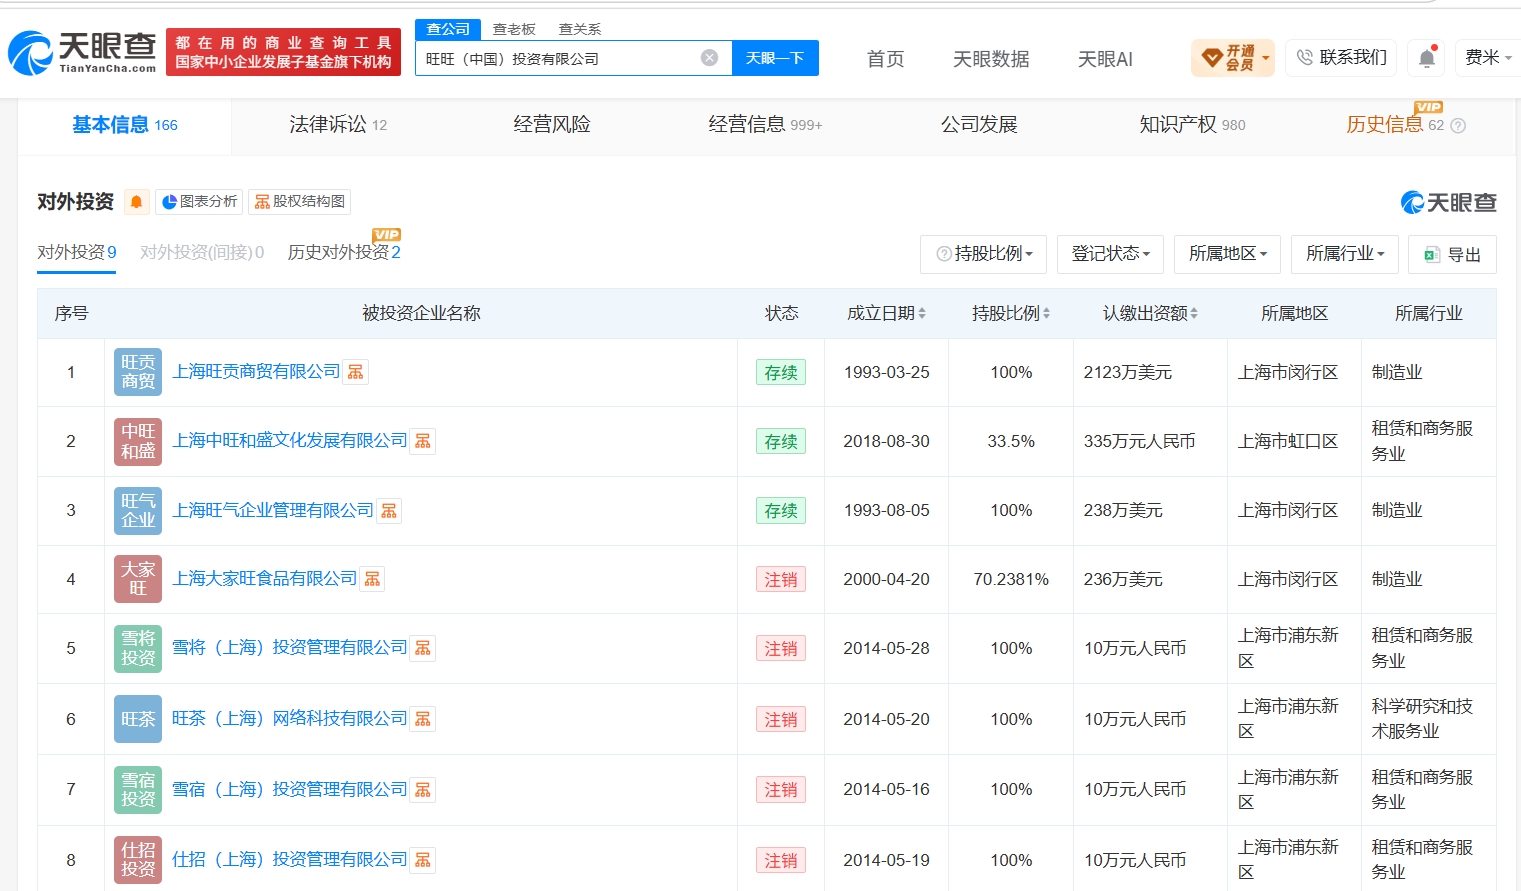
Task: Click the help question icon next to 历史信息
Action: 1458,126
